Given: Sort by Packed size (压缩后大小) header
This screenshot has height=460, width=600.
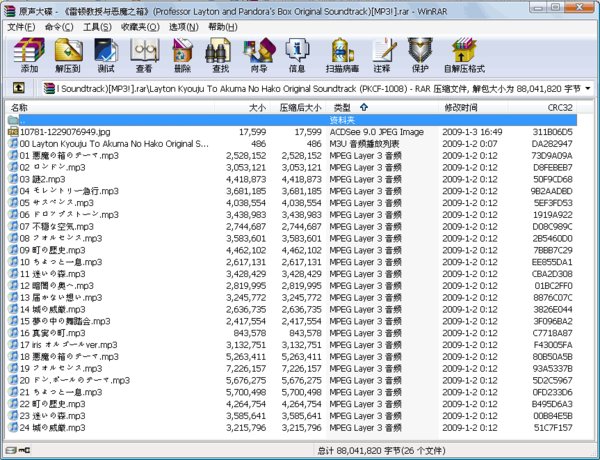Looking at the screenshot, I should (x=298, y=108).
